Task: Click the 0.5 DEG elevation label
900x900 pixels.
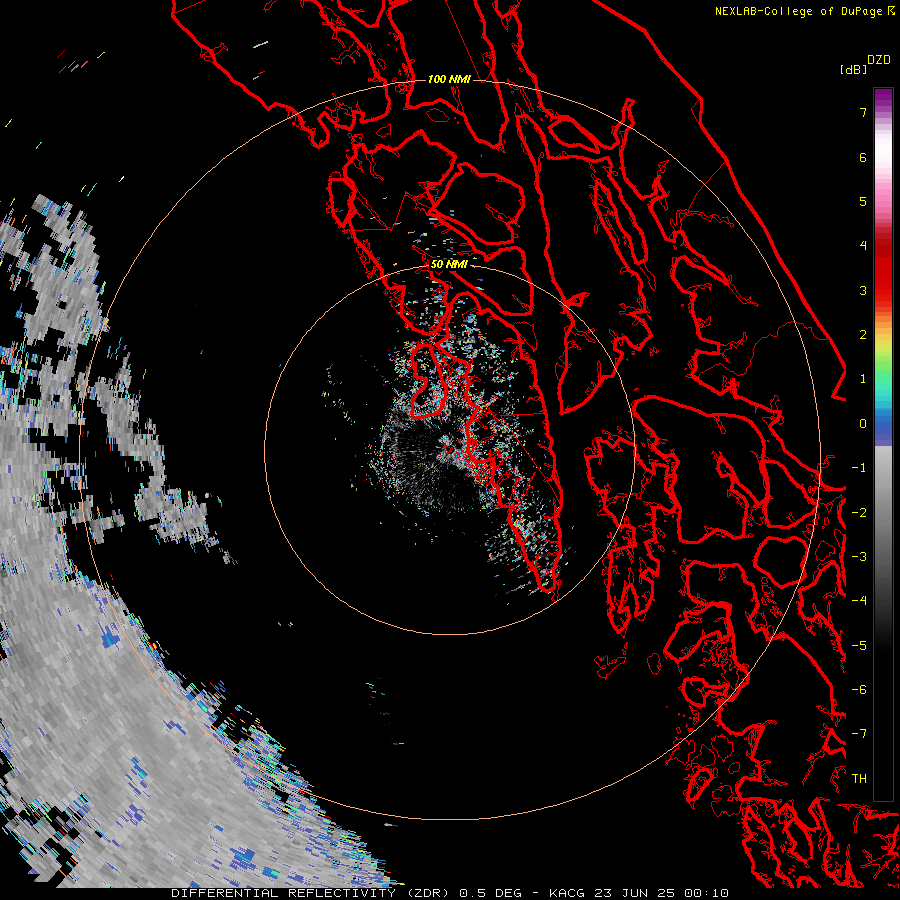Action: [491, 893]
